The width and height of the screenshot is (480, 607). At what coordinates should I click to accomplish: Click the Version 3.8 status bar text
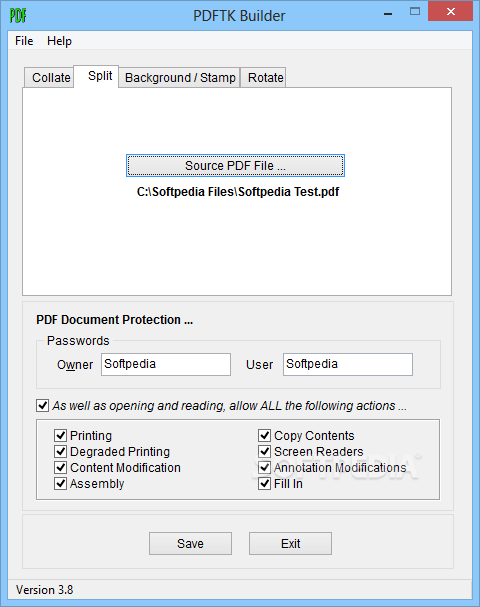pyautogui.click(x=45, y=590)
